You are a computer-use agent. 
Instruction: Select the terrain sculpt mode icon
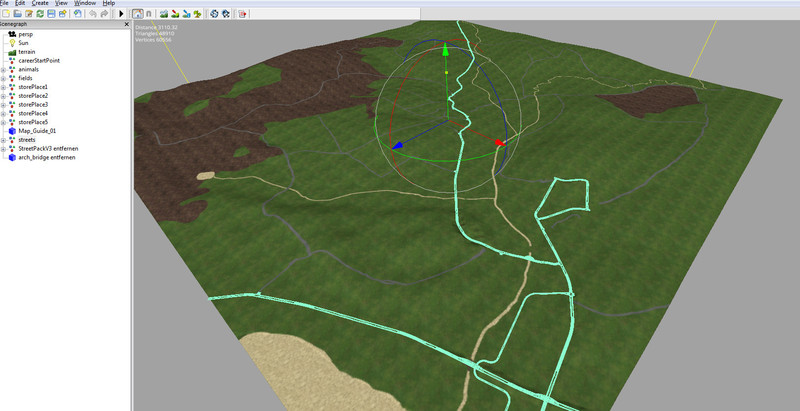click(163, 14)
